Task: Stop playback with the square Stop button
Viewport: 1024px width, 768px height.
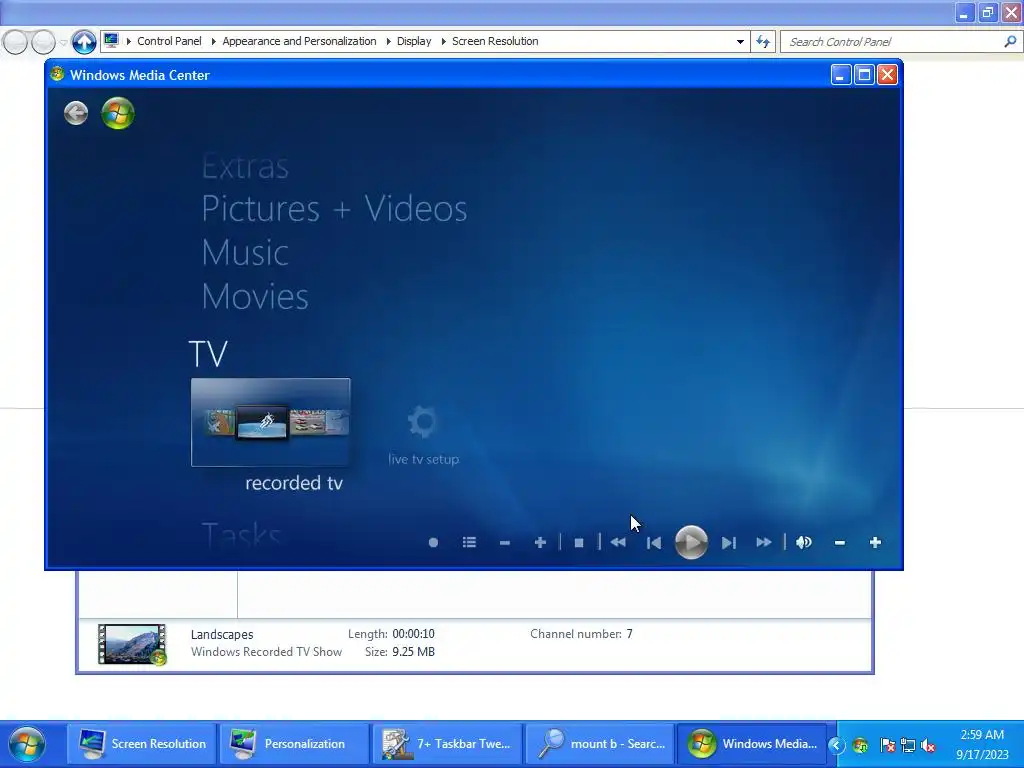Action: 579,543
